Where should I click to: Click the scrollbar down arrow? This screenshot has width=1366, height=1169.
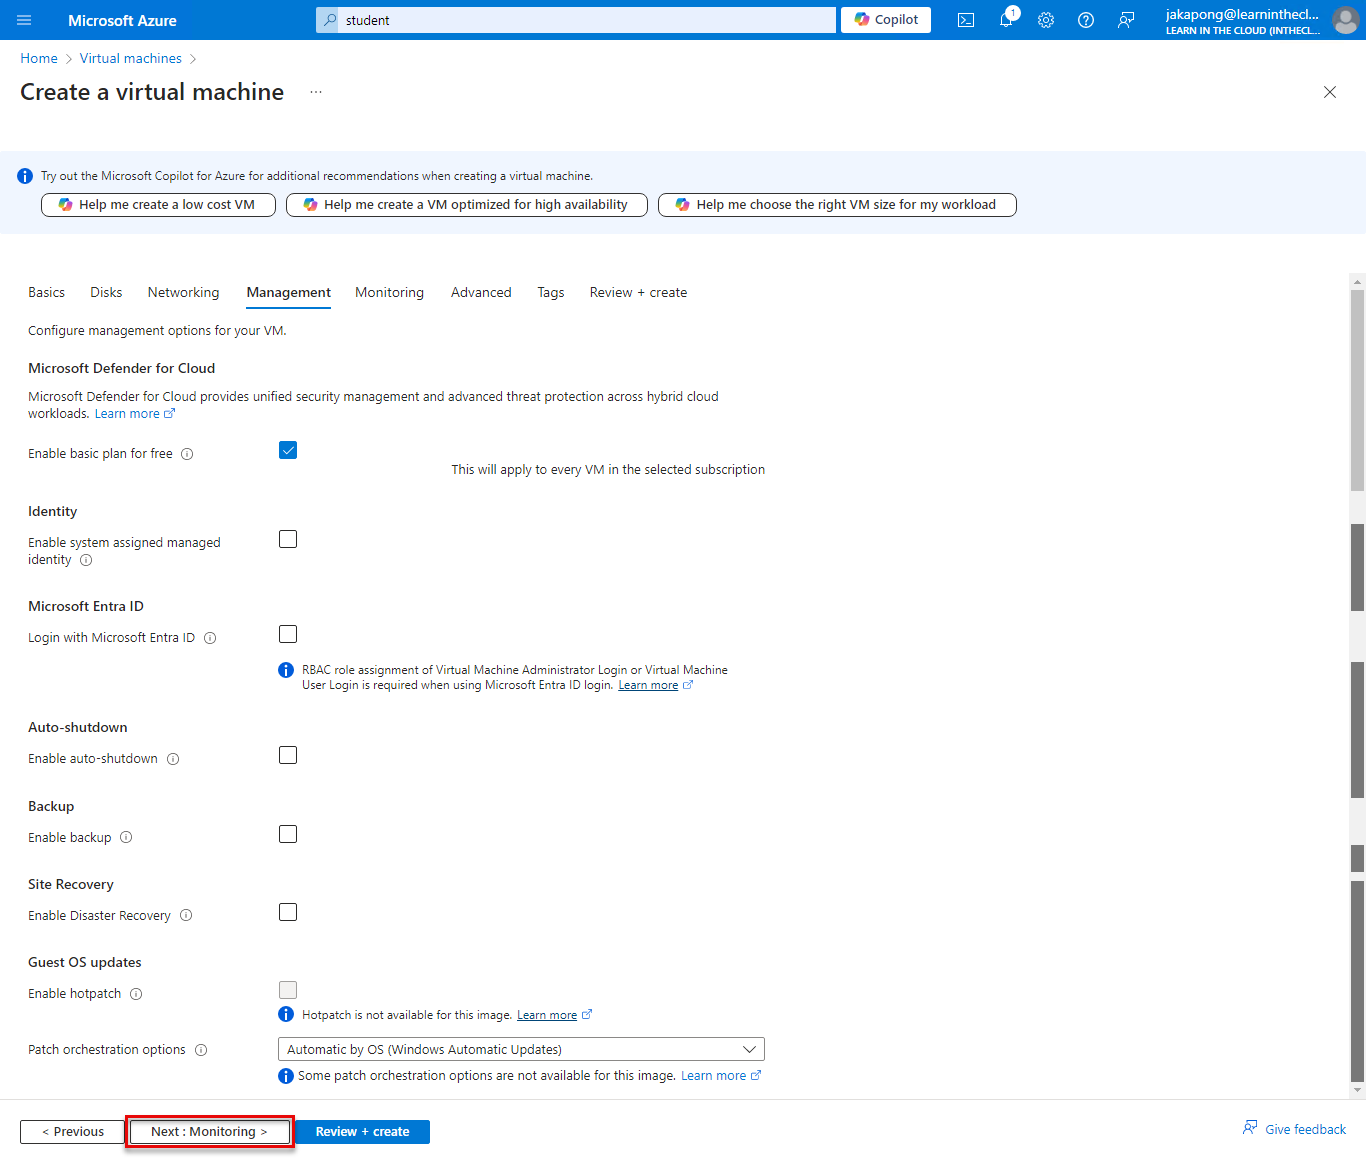coord(1358,1090)
